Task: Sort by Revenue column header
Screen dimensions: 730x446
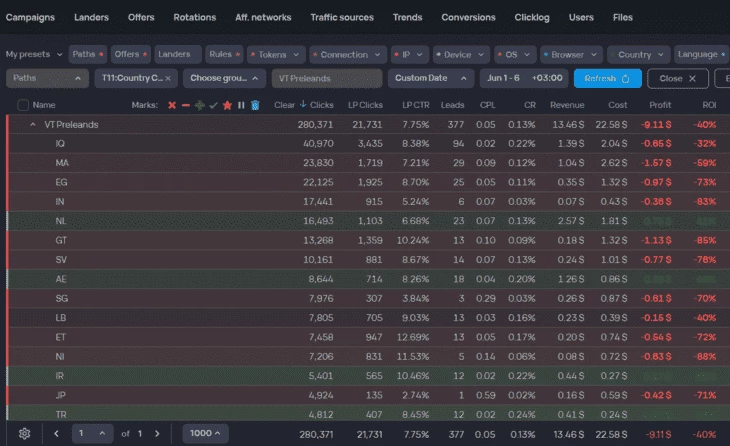Action: 567,105
